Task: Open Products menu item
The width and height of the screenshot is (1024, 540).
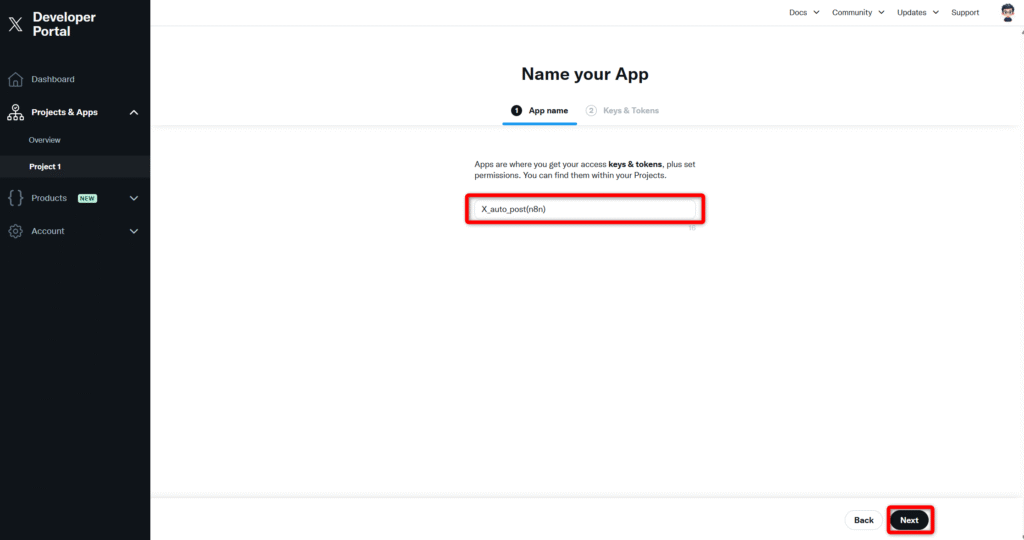Action: coord(49,198)
